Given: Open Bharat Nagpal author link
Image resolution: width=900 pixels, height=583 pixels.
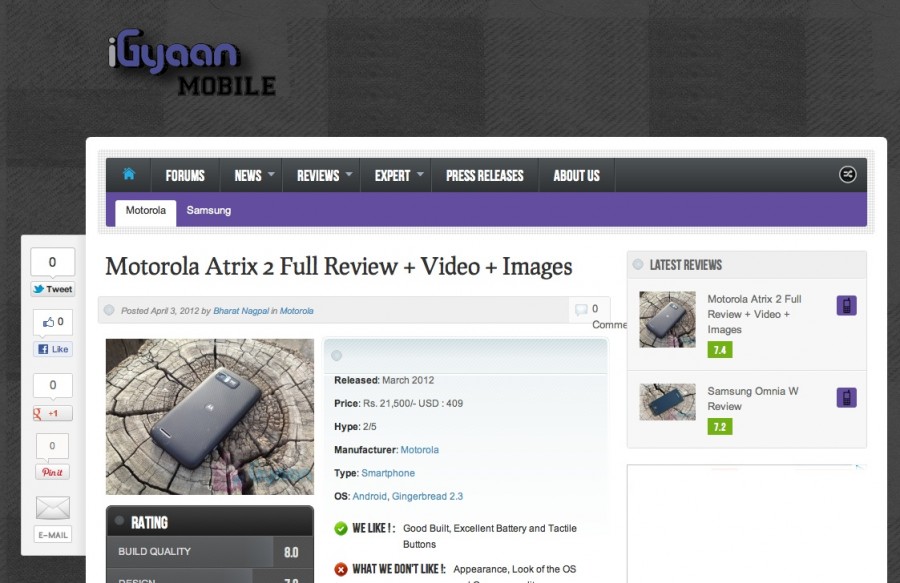Looking at the screenshot, I should (240, 311).
